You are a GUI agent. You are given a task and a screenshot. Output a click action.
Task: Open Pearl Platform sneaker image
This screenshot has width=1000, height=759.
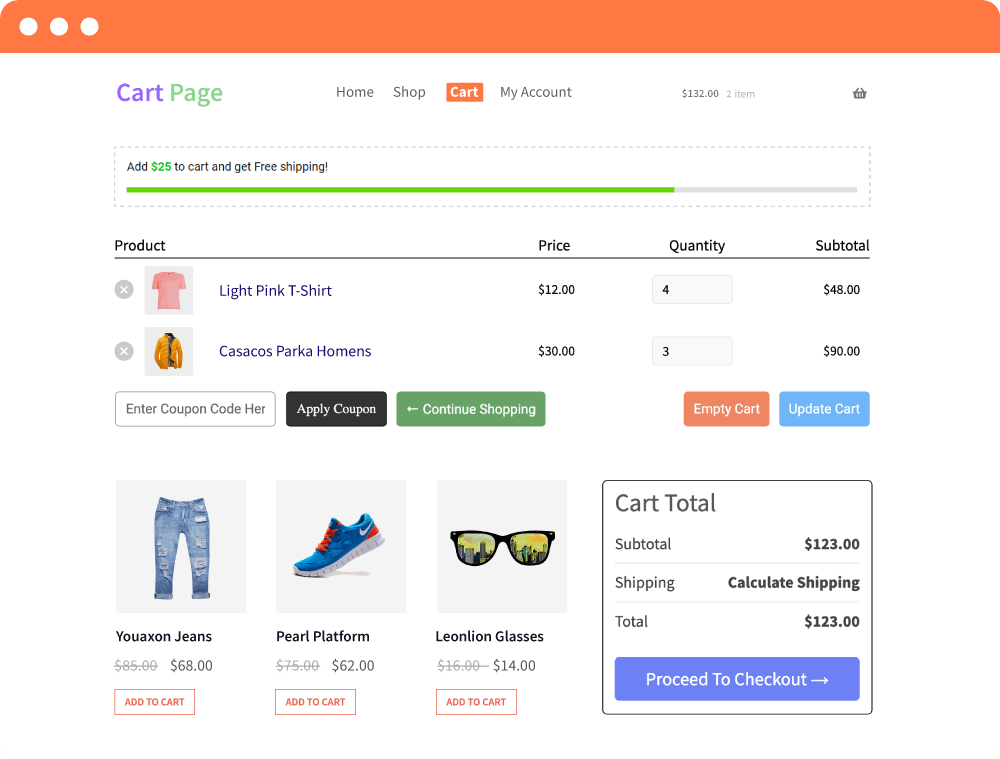tap(341, 547)
